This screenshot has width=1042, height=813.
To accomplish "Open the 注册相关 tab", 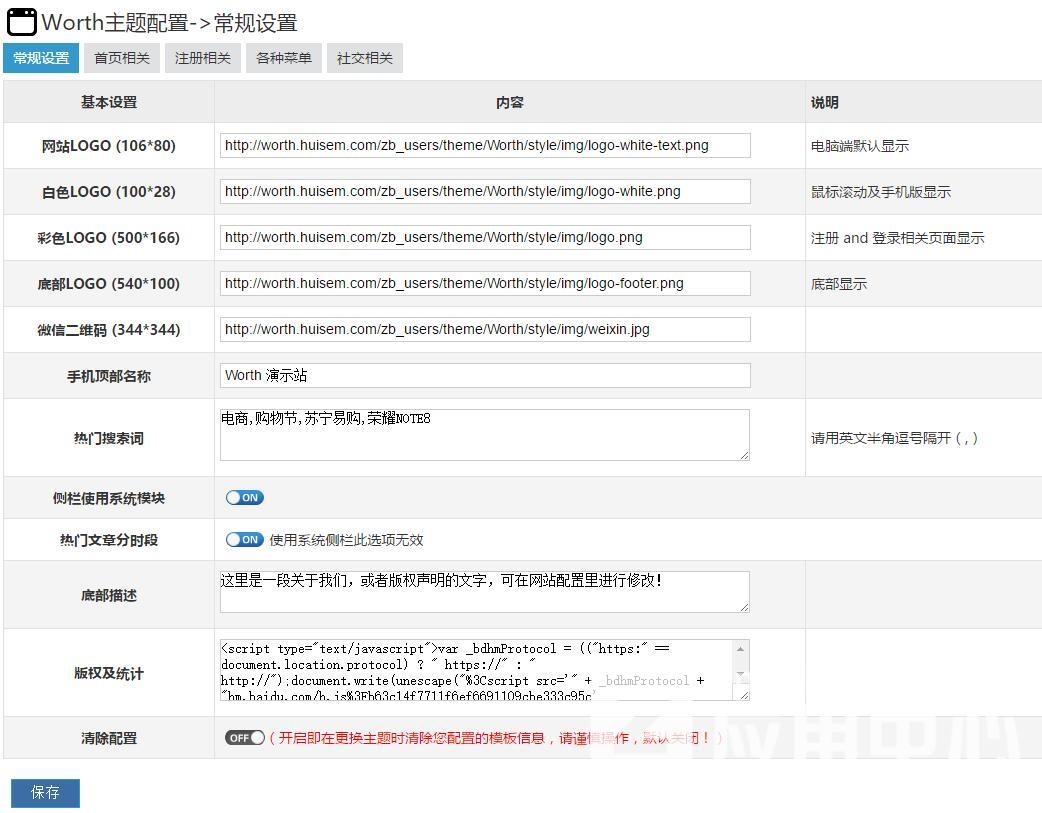I will click(203, 58).
